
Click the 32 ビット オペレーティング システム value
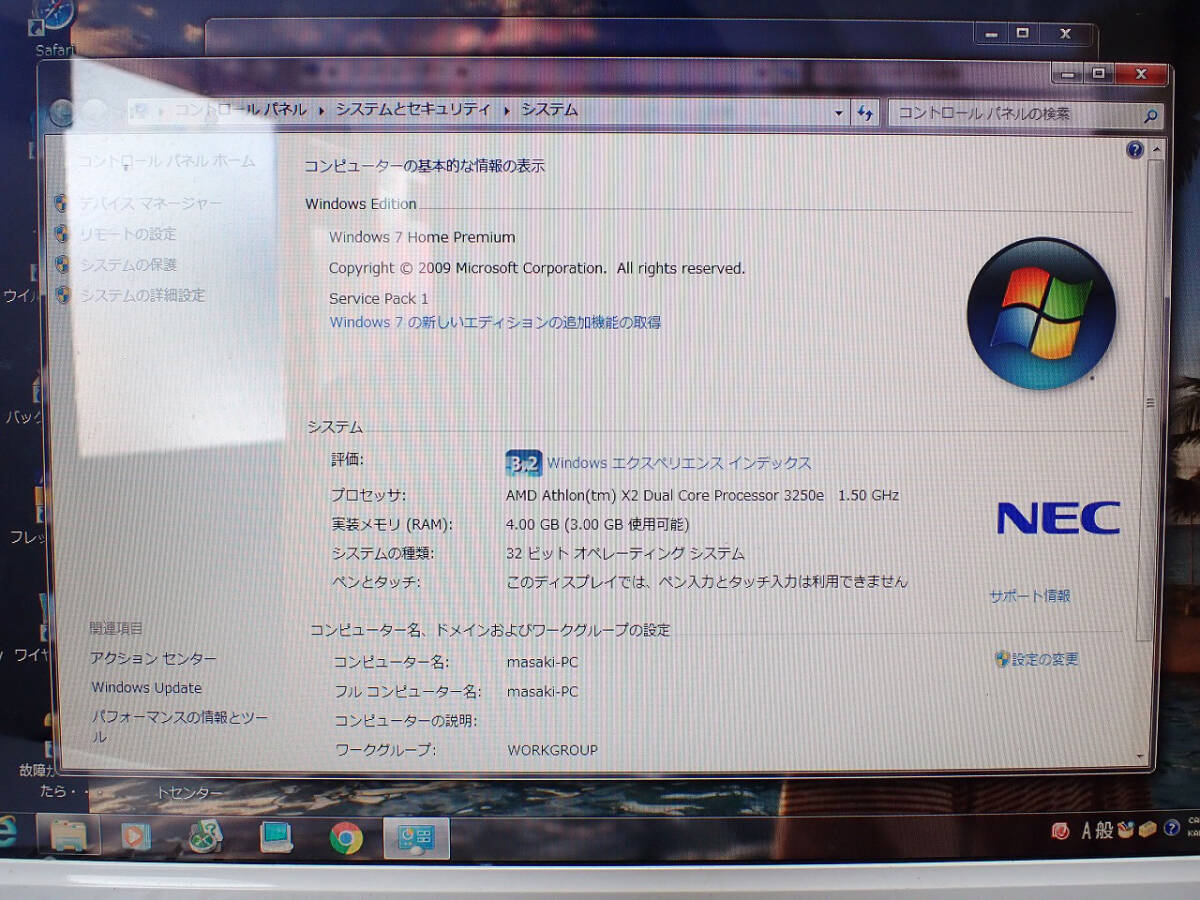625,553
